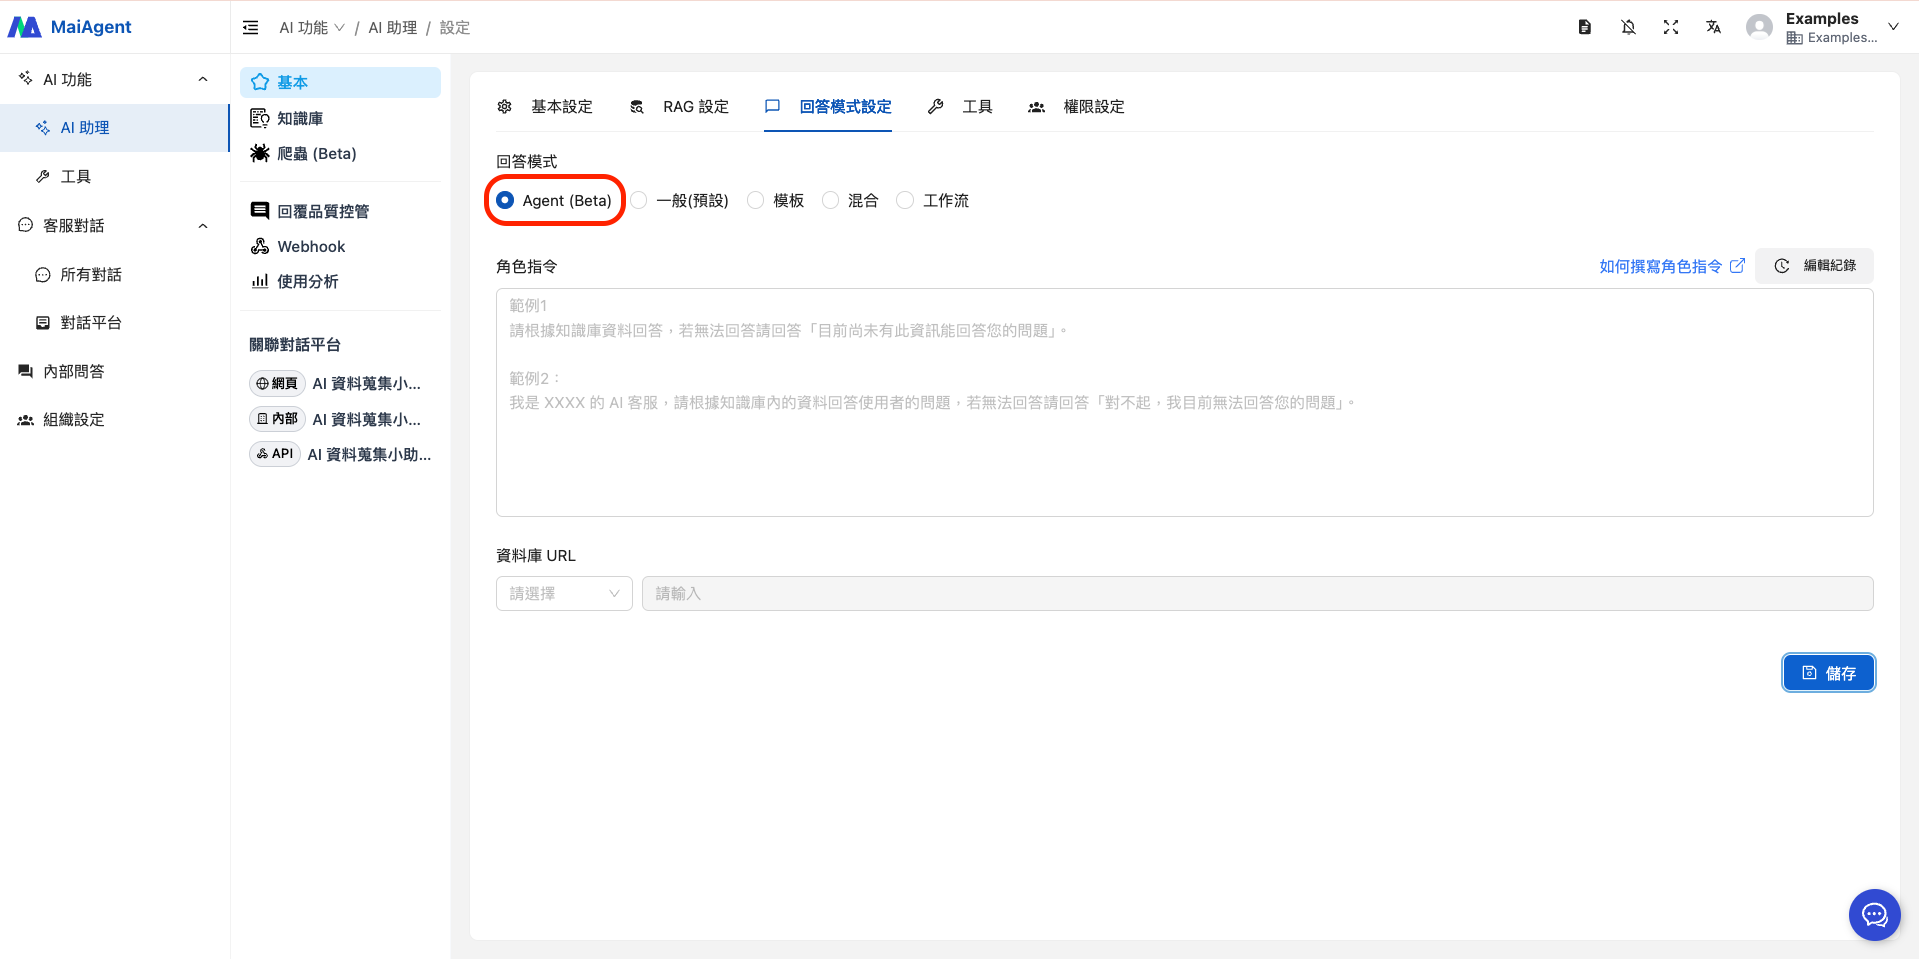This screenshot has width=1919, height=959.
Task: Open the language switcher icon
Action: click(1713, 27)
